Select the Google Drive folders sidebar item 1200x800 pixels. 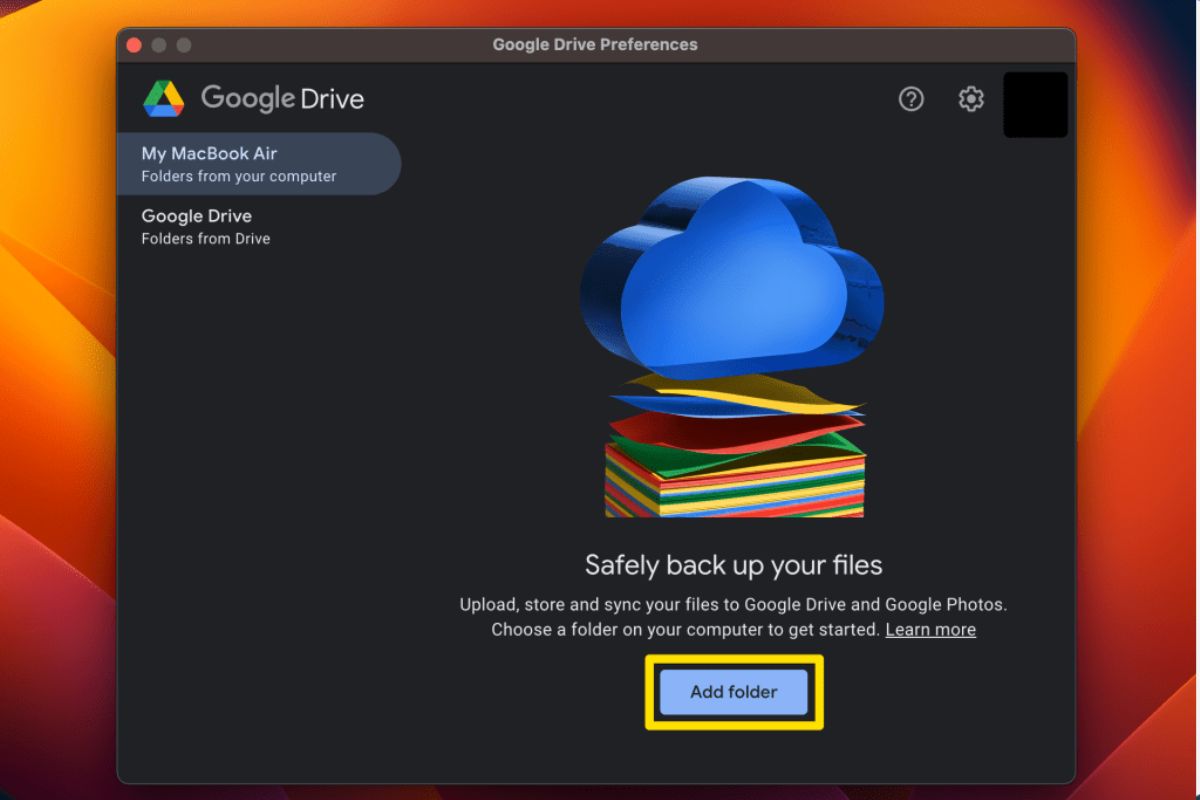click(x=259, y=226)
